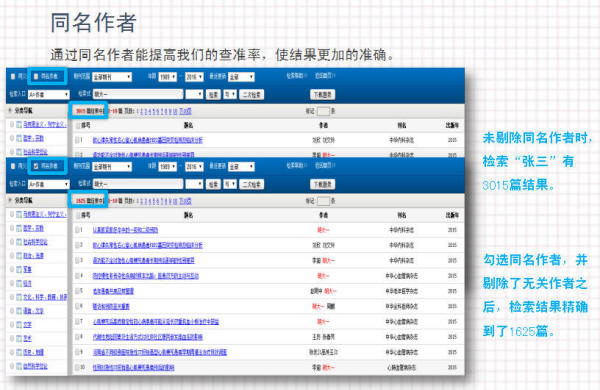Click 二次检索 button in the 1625-result panel
The image size is (600, 390).
coord(252,184)
